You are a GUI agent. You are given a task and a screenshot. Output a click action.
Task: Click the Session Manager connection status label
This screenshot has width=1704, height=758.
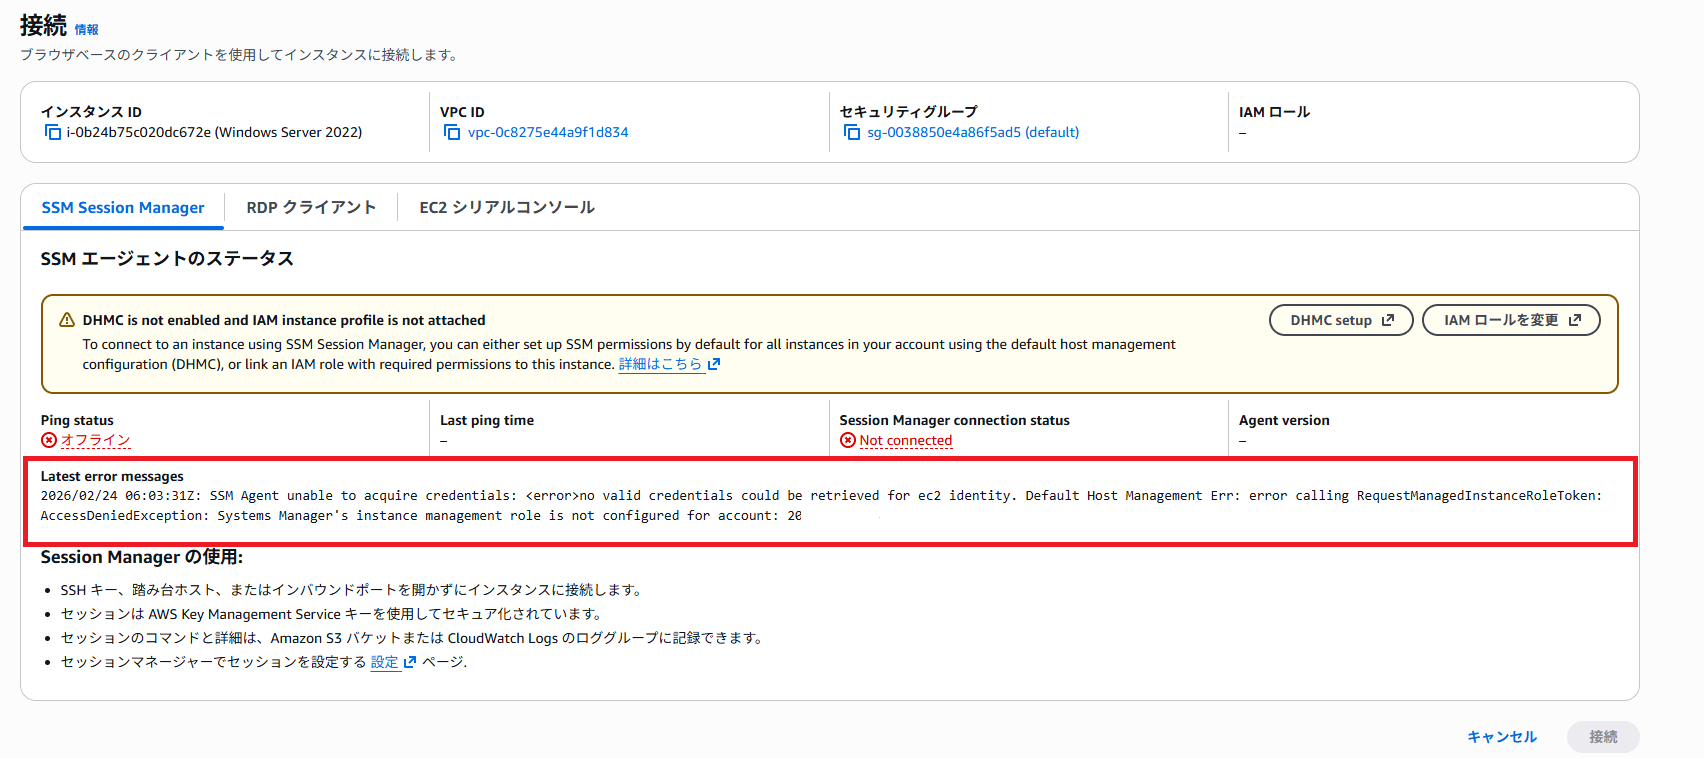pos(955,420)
